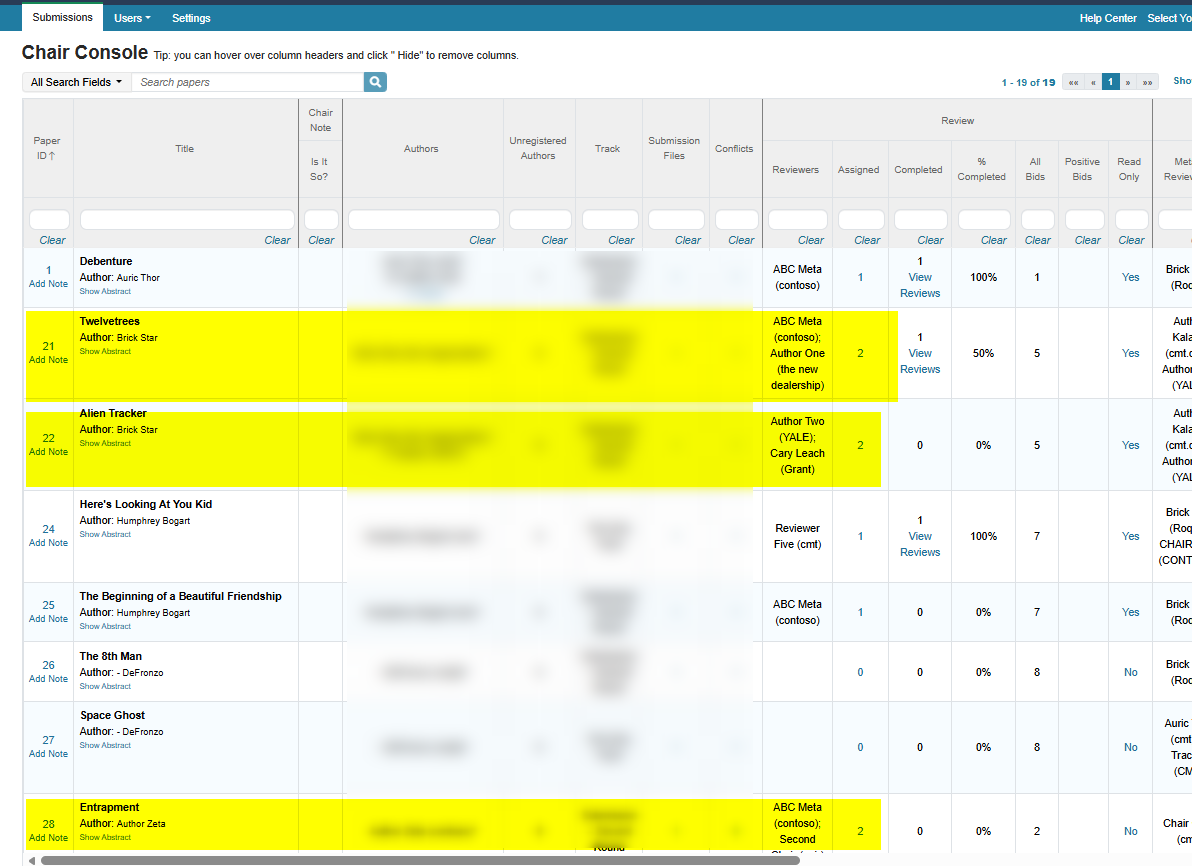Screen dimensions: 1192x866
Task: Go to the first page of results
Action: coord(1073,82)
